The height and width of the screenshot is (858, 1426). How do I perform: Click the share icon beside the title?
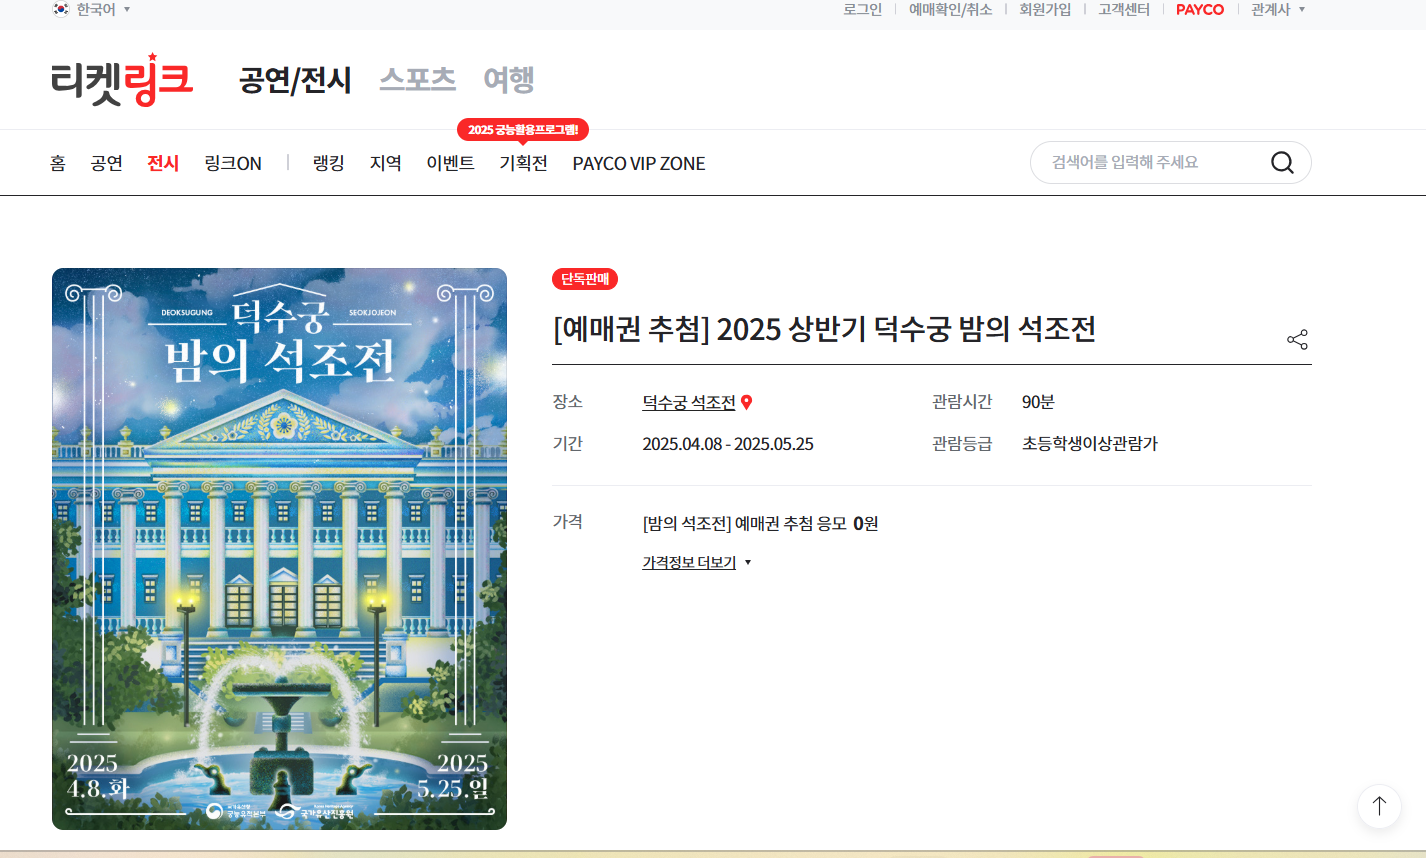(1297, 339)
